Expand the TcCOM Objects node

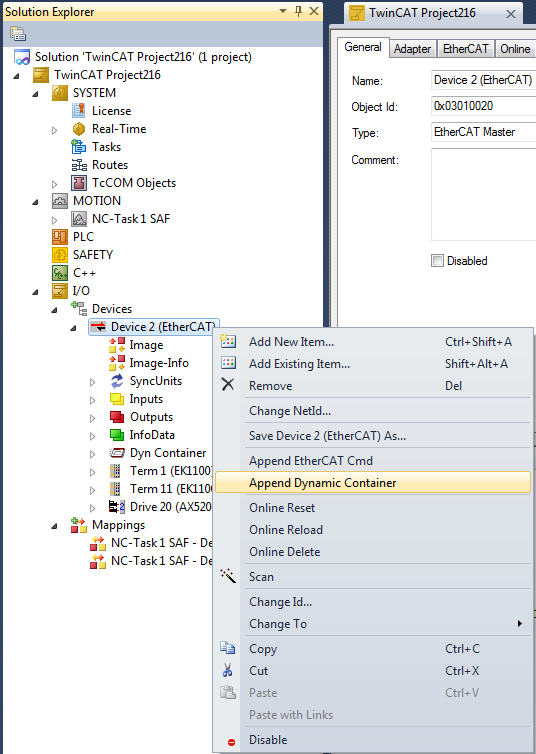tap(54, 184)
